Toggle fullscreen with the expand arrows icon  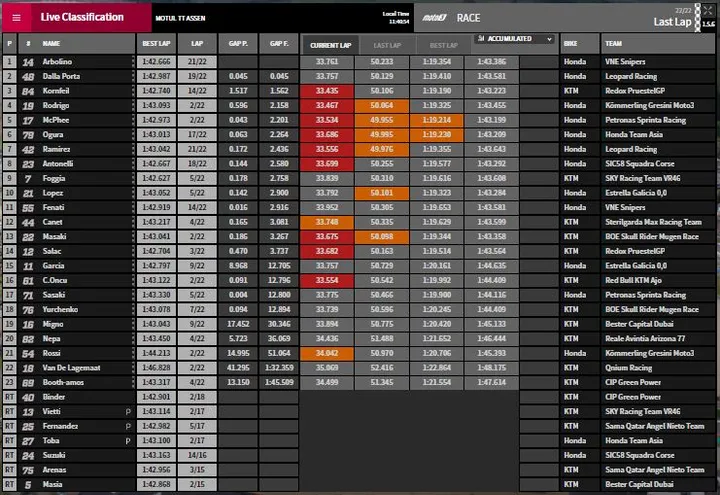point(708,10)
